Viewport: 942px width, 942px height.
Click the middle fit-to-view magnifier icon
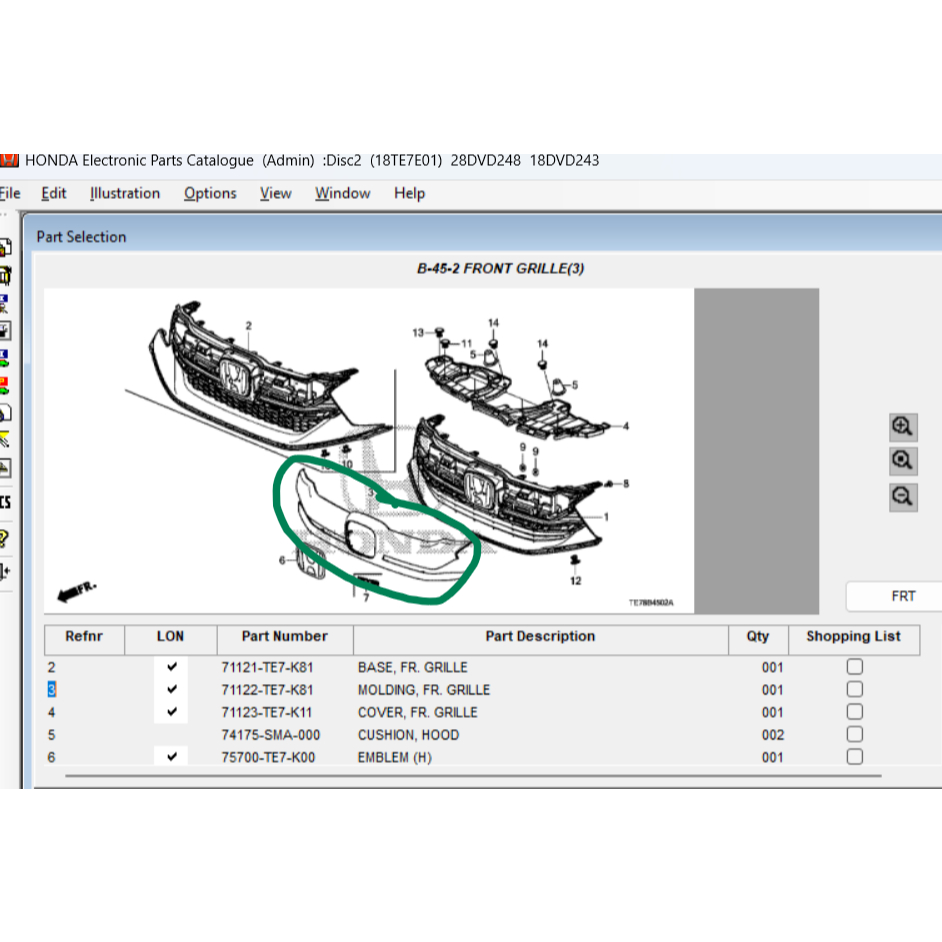pyautogui.click(x=903, y=461)
